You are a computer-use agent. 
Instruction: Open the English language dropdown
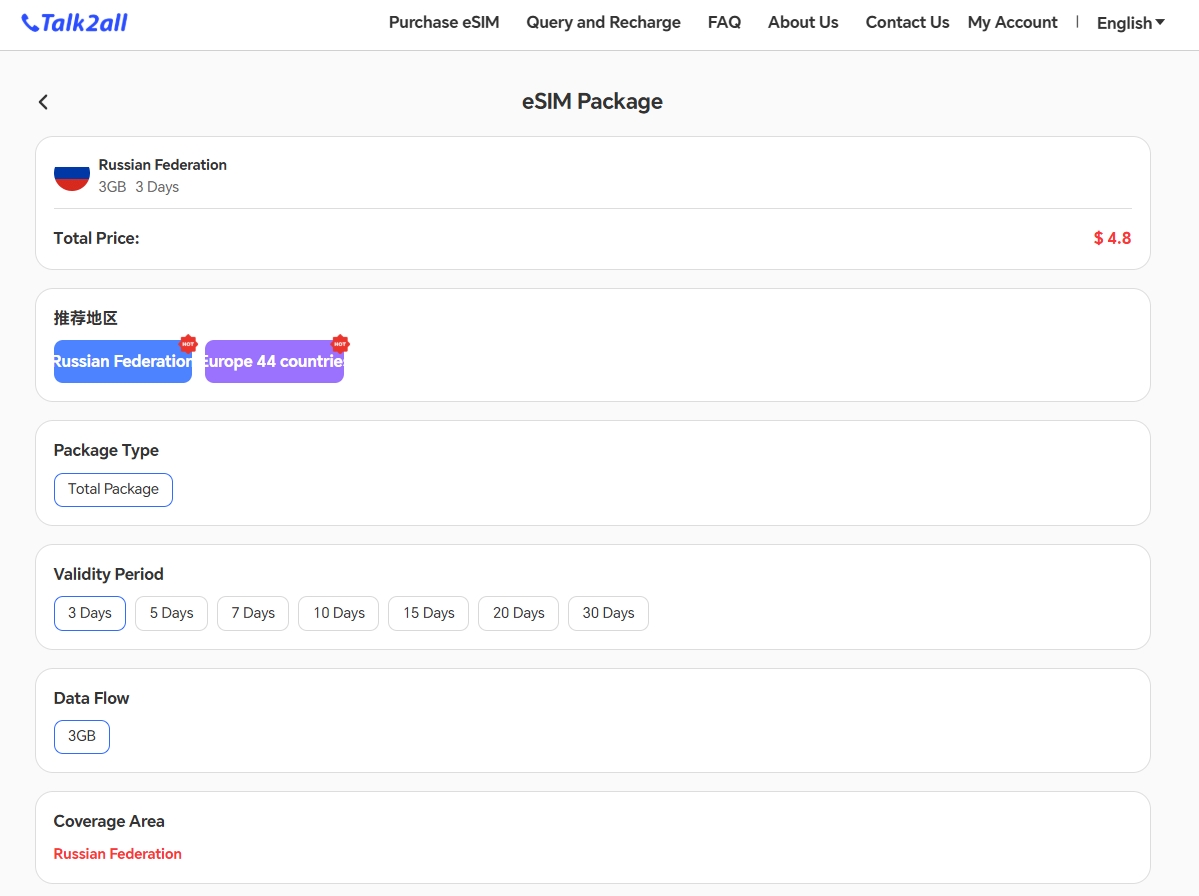pyautogui.click(x=1130, y=23)
